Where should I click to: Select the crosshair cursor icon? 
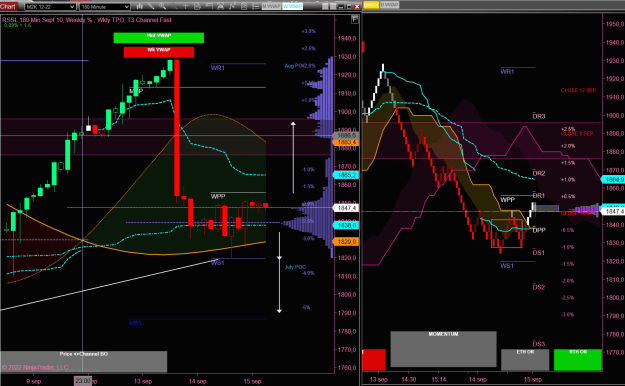(186, 6)
